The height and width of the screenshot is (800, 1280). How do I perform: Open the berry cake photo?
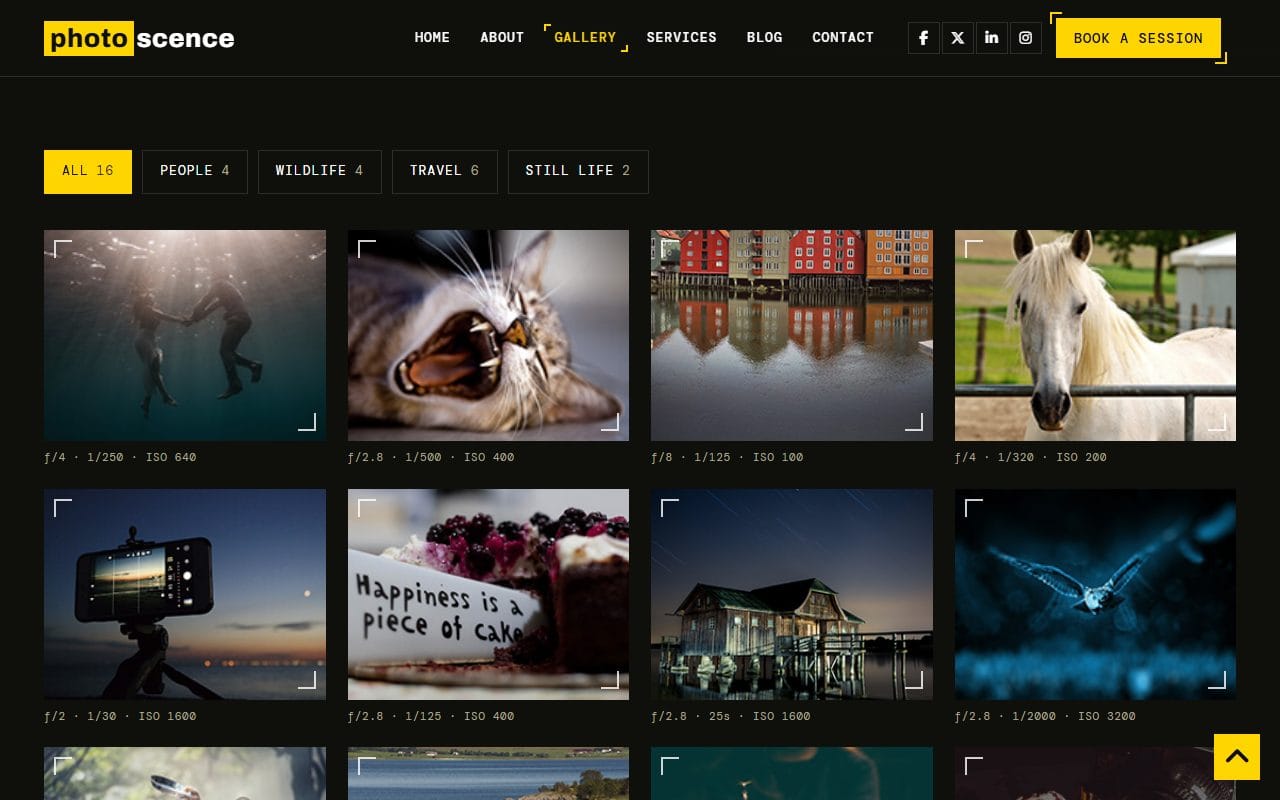[x=488, y=594]
